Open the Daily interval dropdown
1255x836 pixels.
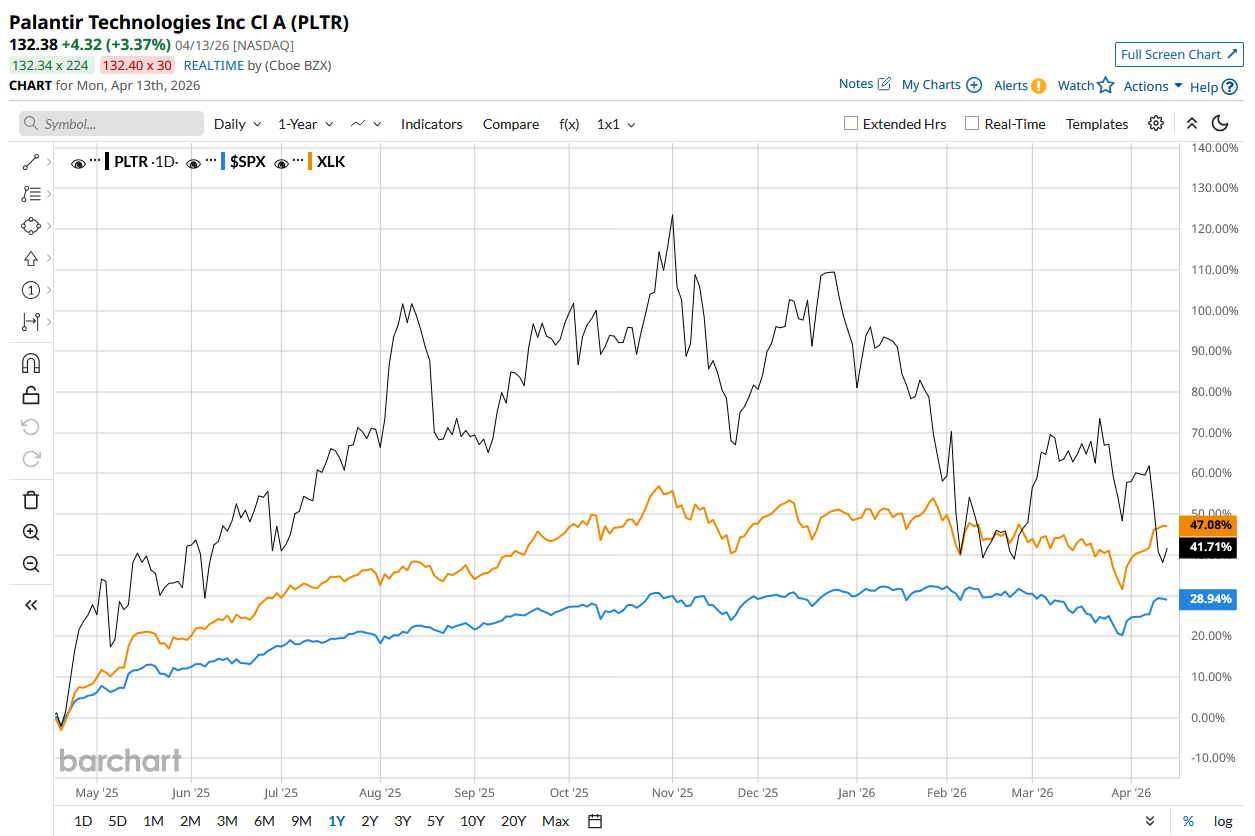pos(237,124)
